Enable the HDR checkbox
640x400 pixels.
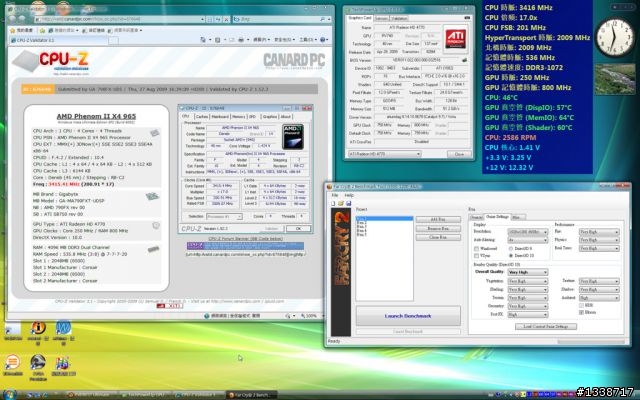[x=581, y=305]
